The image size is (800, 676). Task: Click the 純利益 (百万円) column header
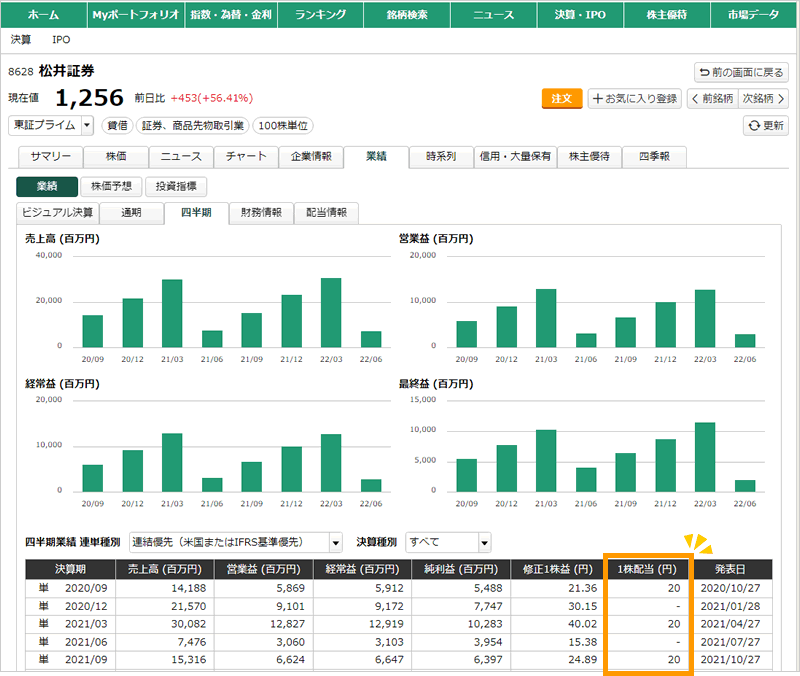461,569
